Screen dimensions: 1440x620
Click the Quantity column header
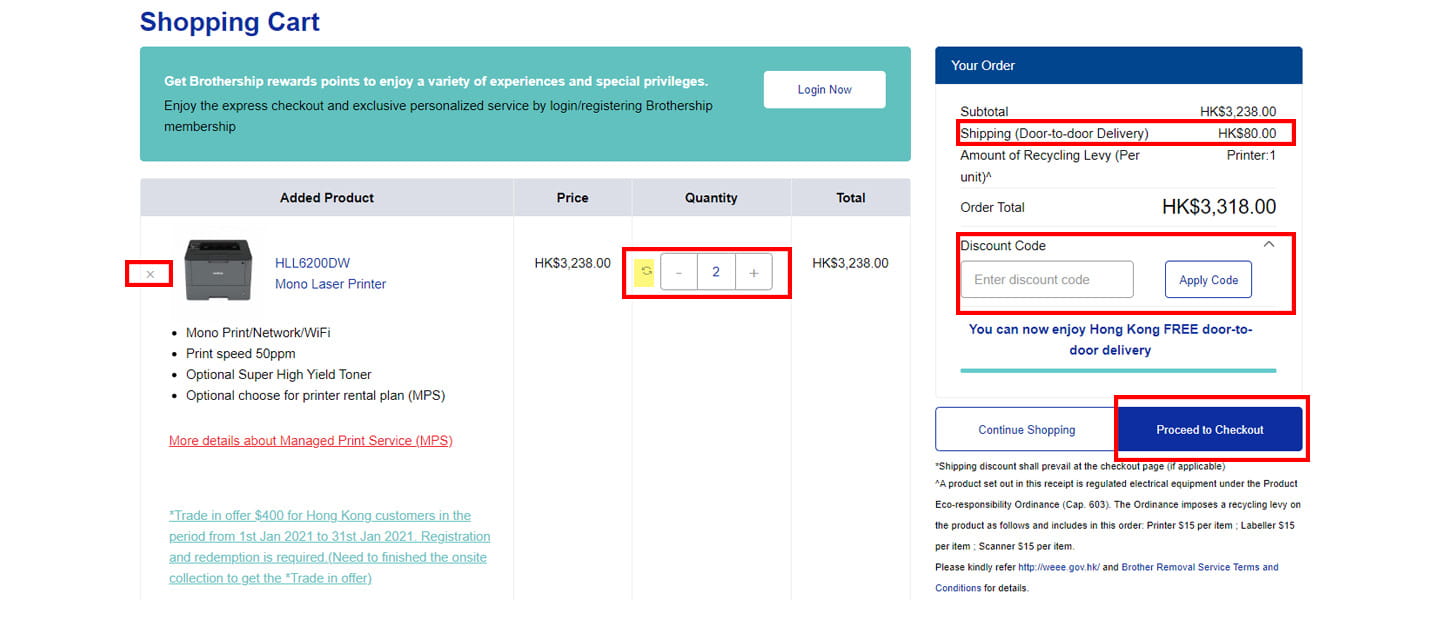[711, 197]
